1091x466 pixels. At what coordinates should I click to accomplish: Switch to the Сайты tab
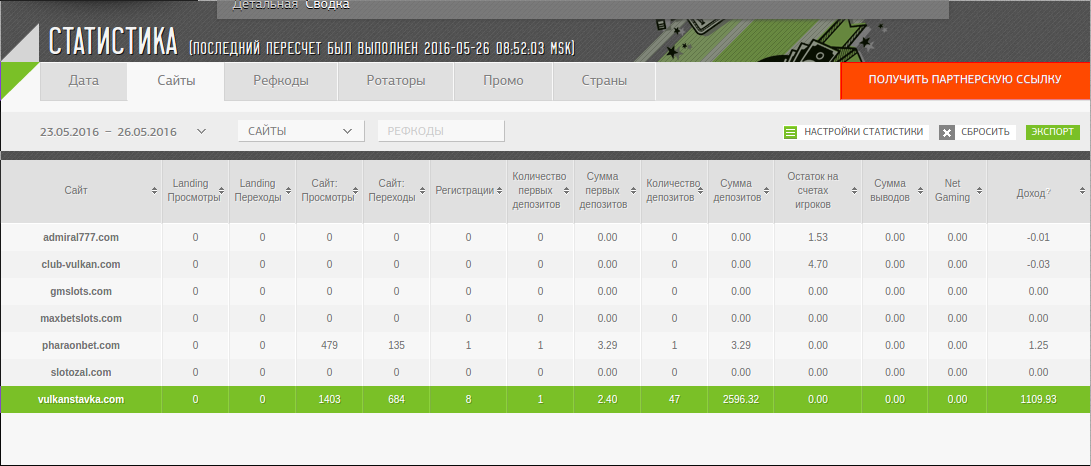tap(176, 81)
